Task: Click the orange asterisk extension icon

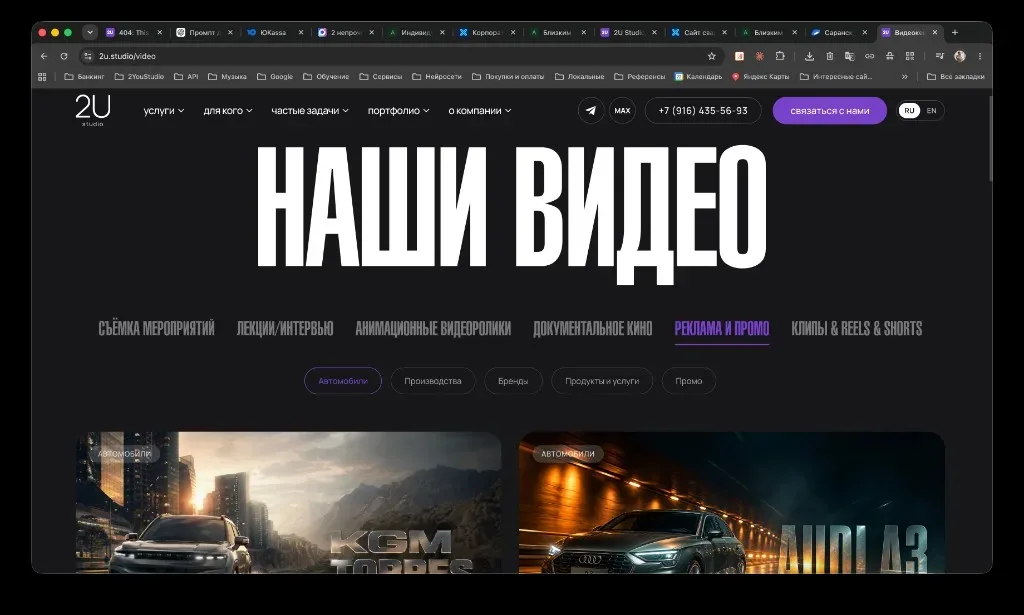Action: [760, 56]
